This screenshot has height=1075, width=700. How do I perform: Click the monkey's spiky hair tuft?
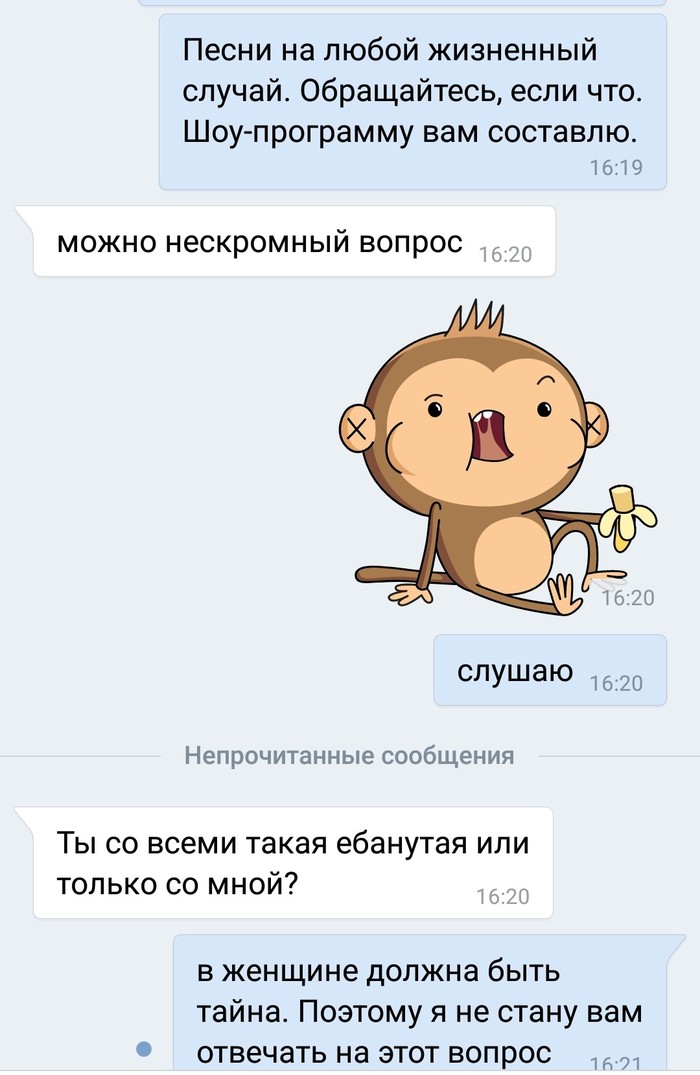[475, 319]
